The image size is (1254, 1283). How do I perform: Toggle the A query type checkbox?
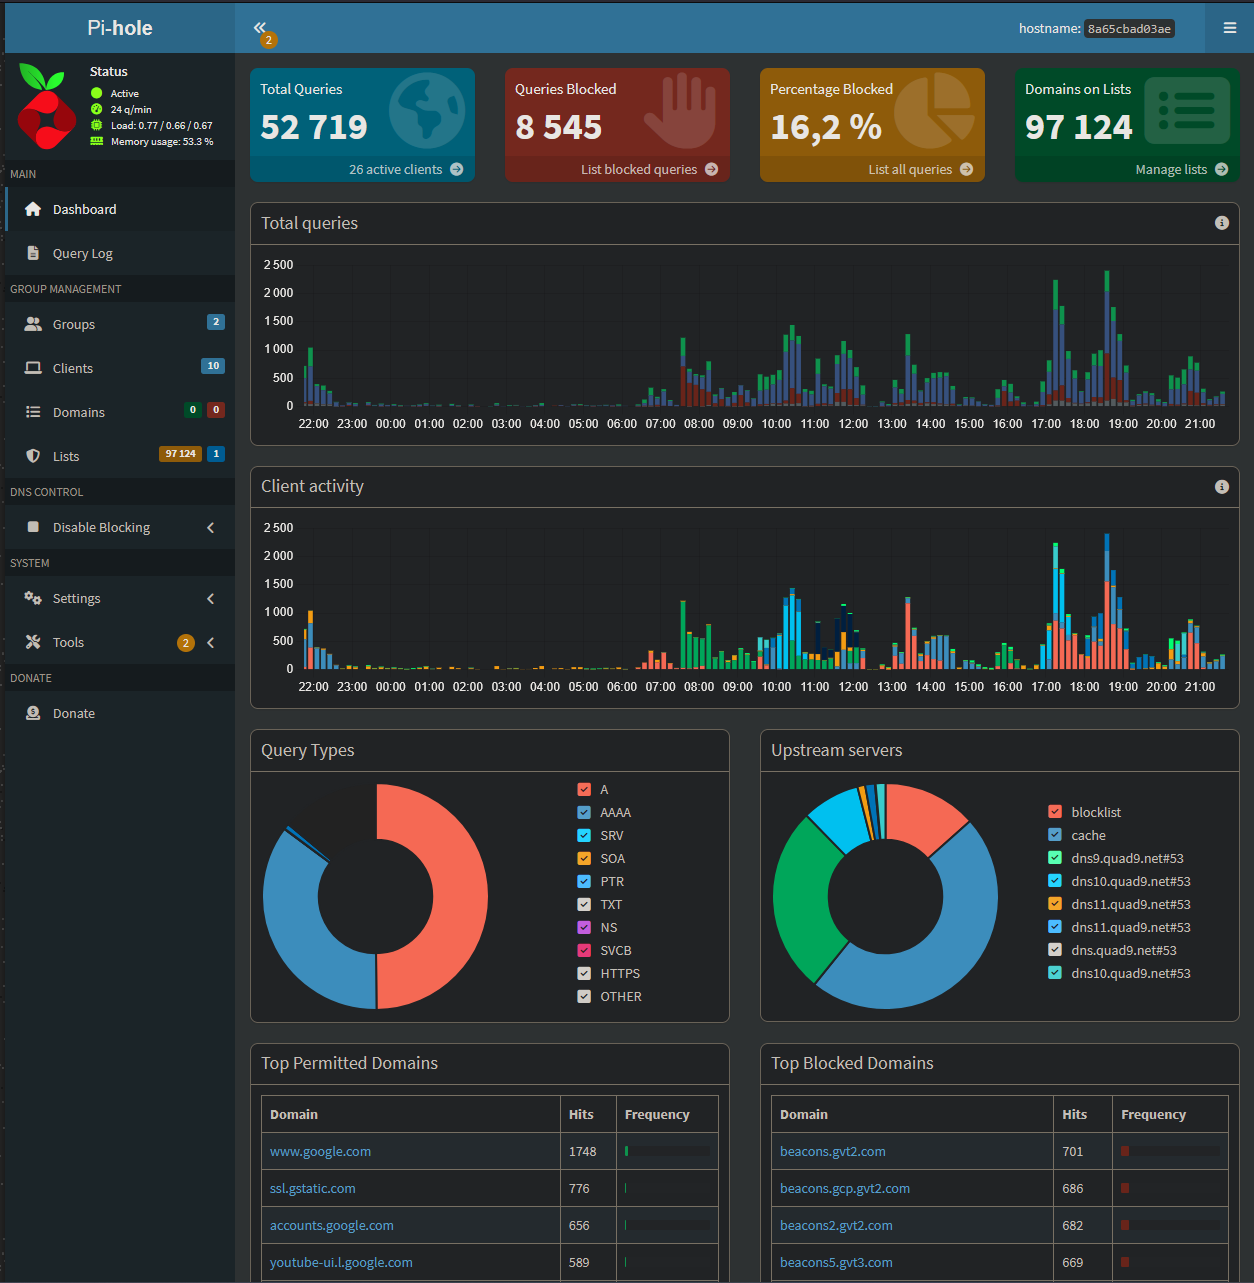click(x=584, y=789)
